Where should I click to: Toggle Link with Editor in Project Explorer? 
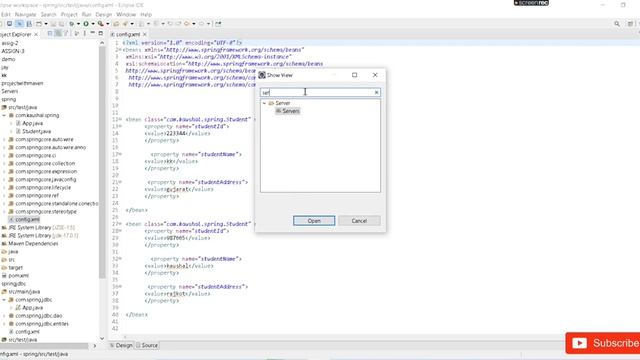[x=58, y=34]
